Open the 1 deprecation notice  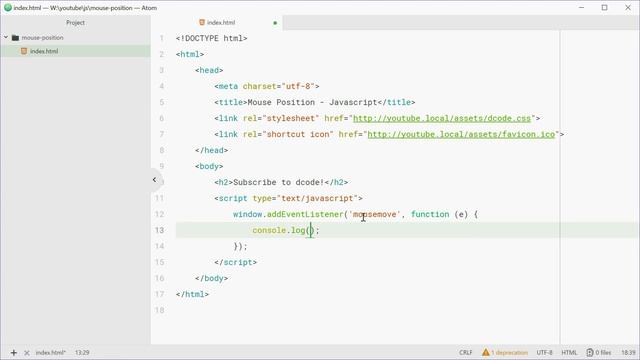tap(509, 352)
